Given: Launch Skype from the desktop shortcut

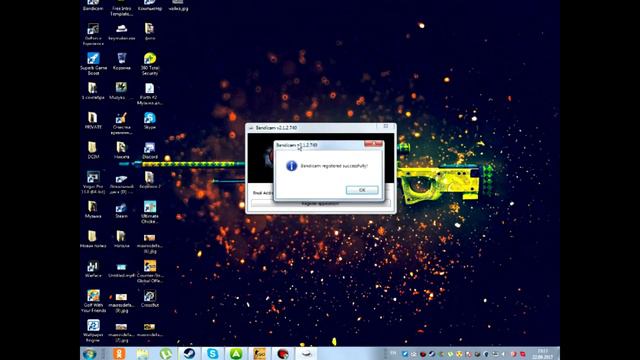Looking at the screenshot, I should point(150,120).
